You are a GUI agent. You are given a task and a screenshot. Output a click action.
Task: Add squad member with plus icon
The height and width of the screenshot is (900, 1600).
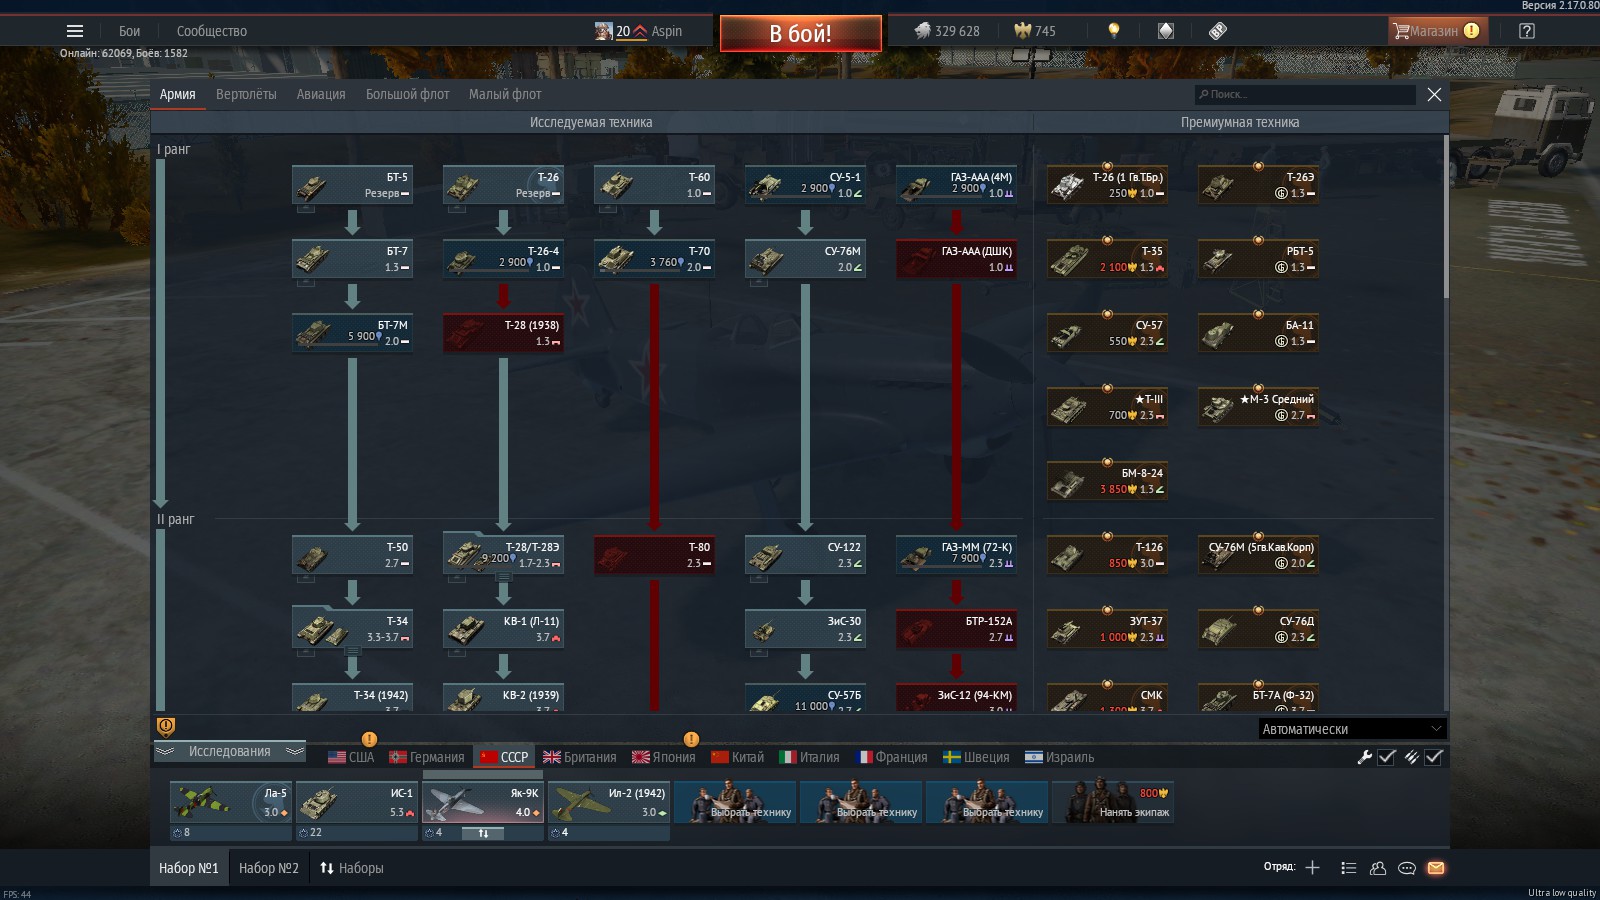1312,868
